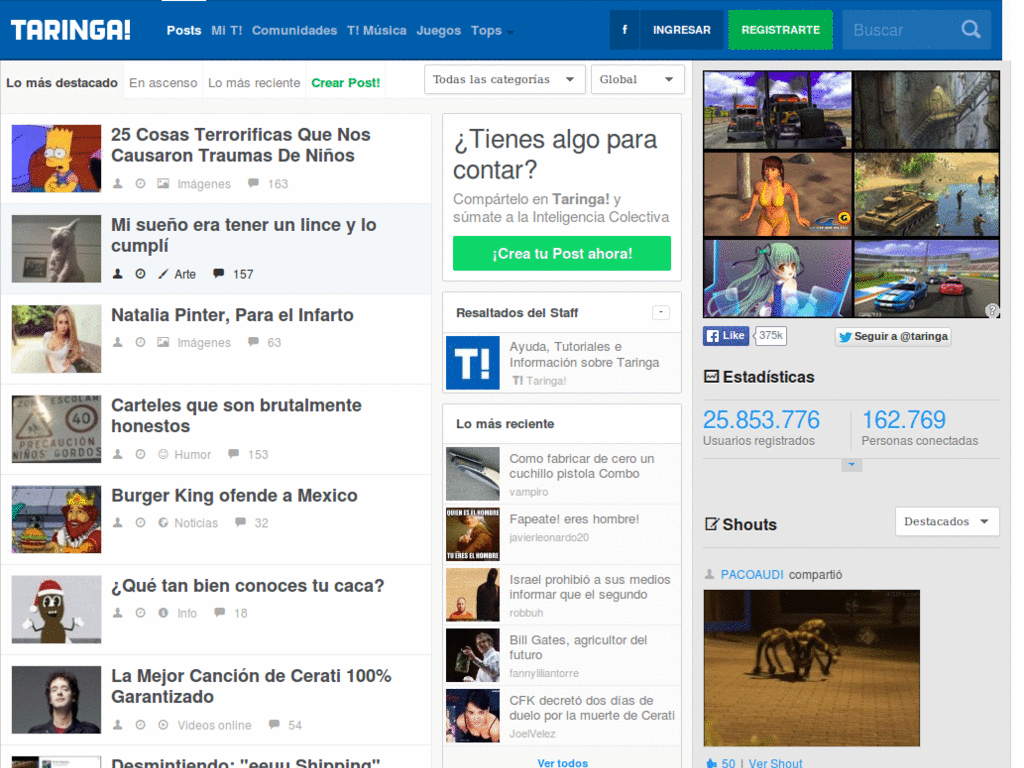The image size is (1024, 768).
Task: Click comment bubble icon beside 32
Action: pyautogui.click(x=240, y=522)
